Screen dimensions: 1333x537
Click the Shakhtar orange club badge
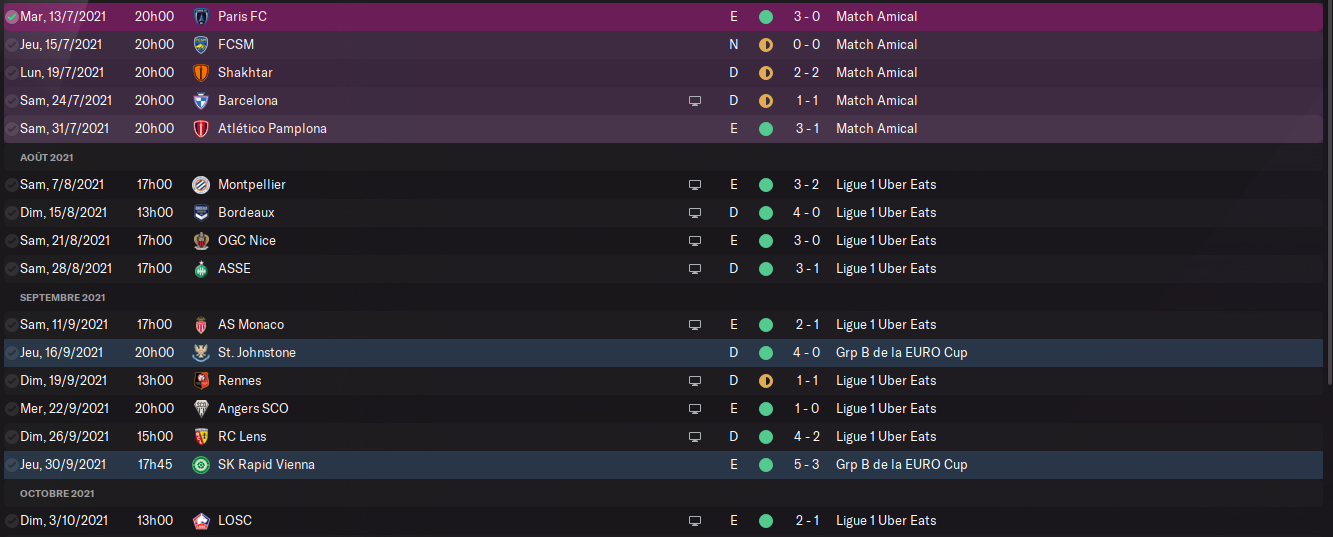(x=201, y=73)
